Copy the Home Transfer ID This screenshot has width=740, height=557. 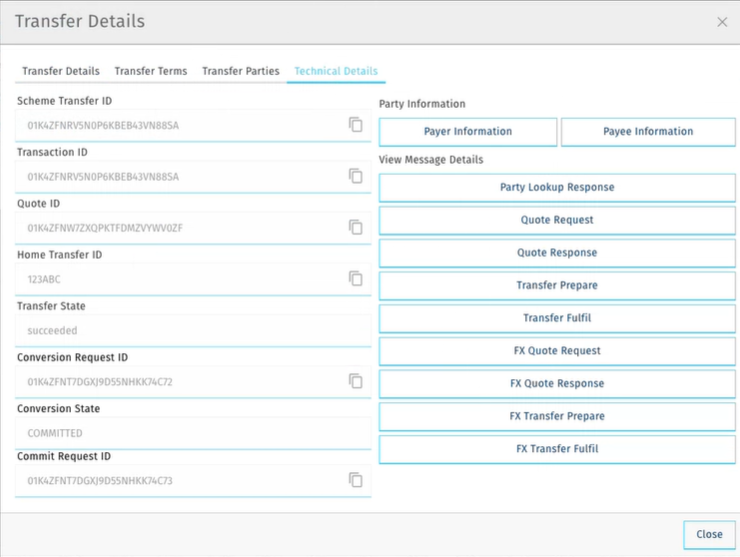click(355, 278)
